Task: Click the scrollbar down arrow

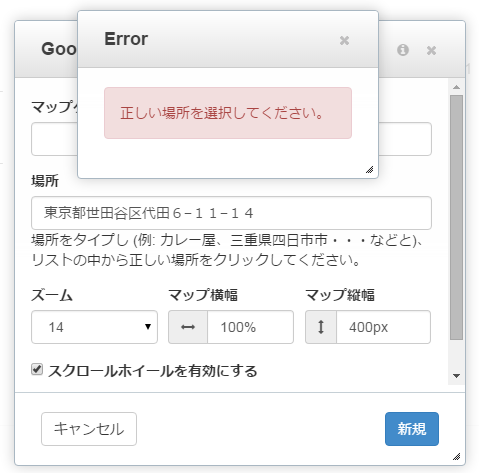Action: point(456,376)
